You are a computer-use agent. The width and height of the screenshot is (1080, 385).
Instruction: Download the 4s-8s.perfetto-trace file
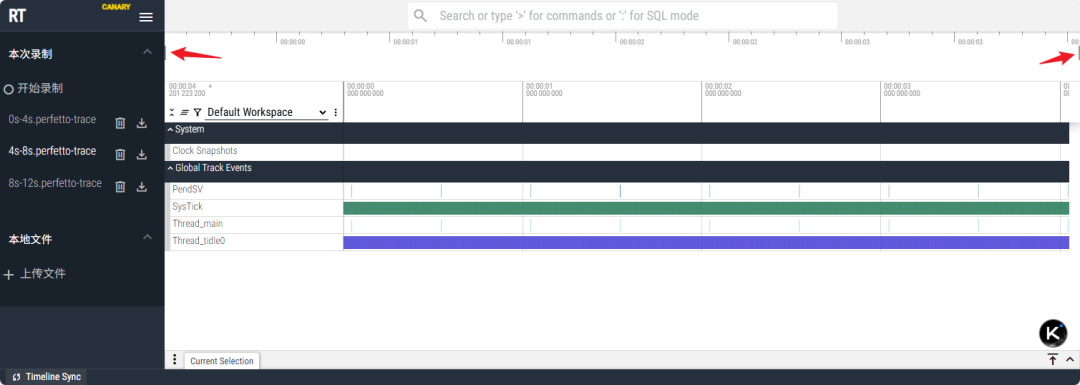[x=142, y=154]
